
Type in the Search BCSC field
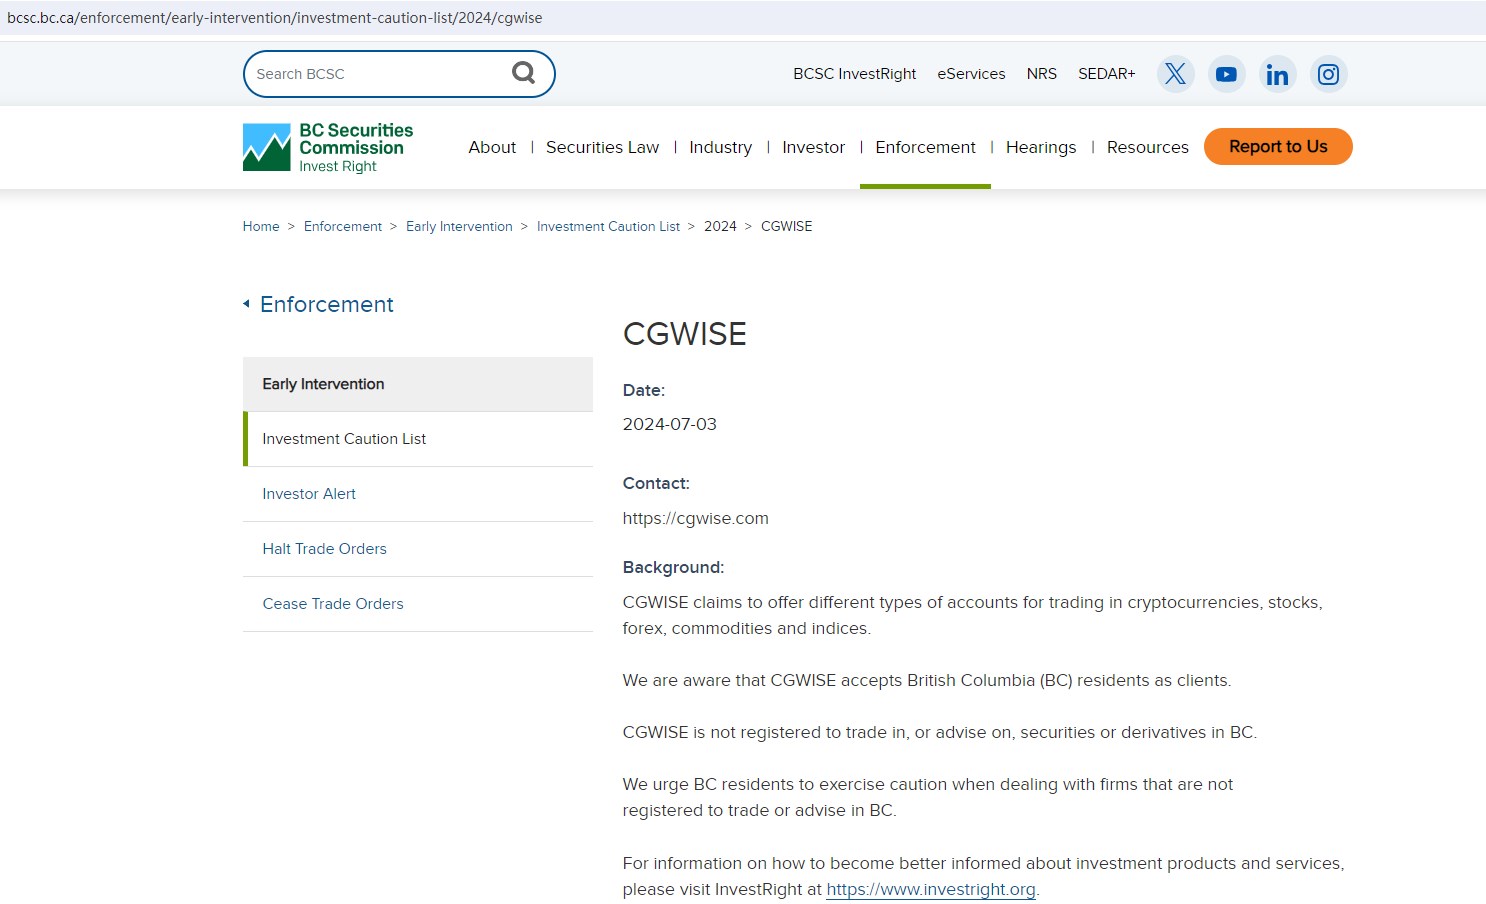pyautogui.click(x=375, y=74)
